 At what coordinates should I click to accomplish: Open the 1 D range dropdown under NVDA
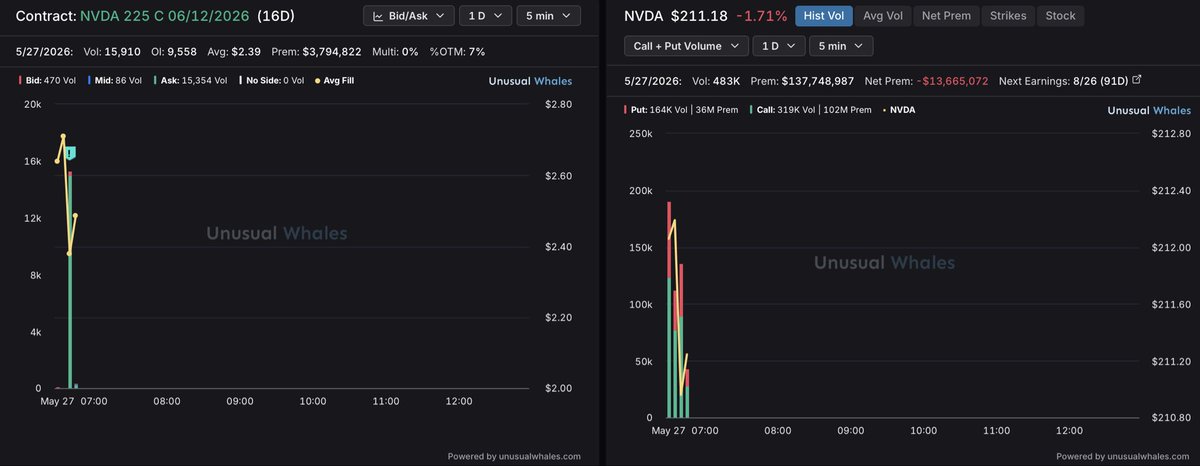(x=779, y=46)
